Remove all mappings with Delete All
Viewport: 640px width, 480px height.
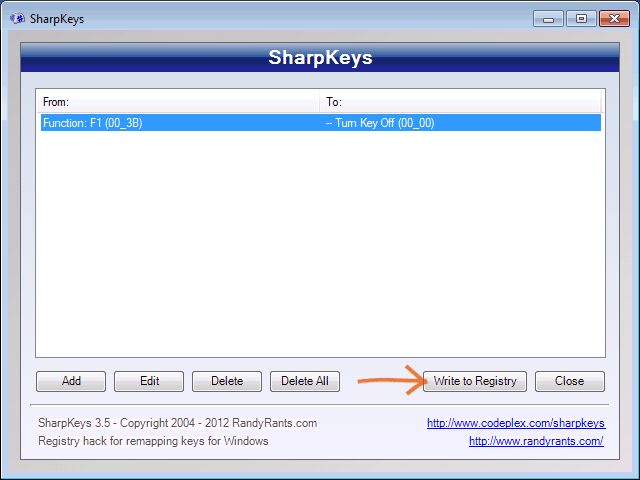[x=305, y=381]
